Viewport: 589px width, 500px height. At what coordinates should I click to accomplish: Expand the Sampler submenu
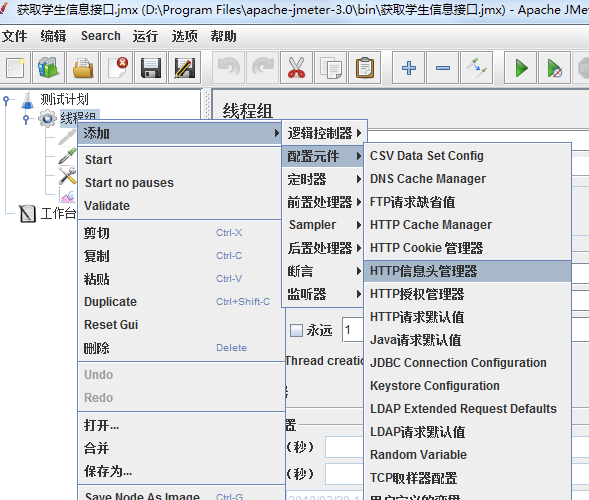pyautogui.click(x=323, y=225)
